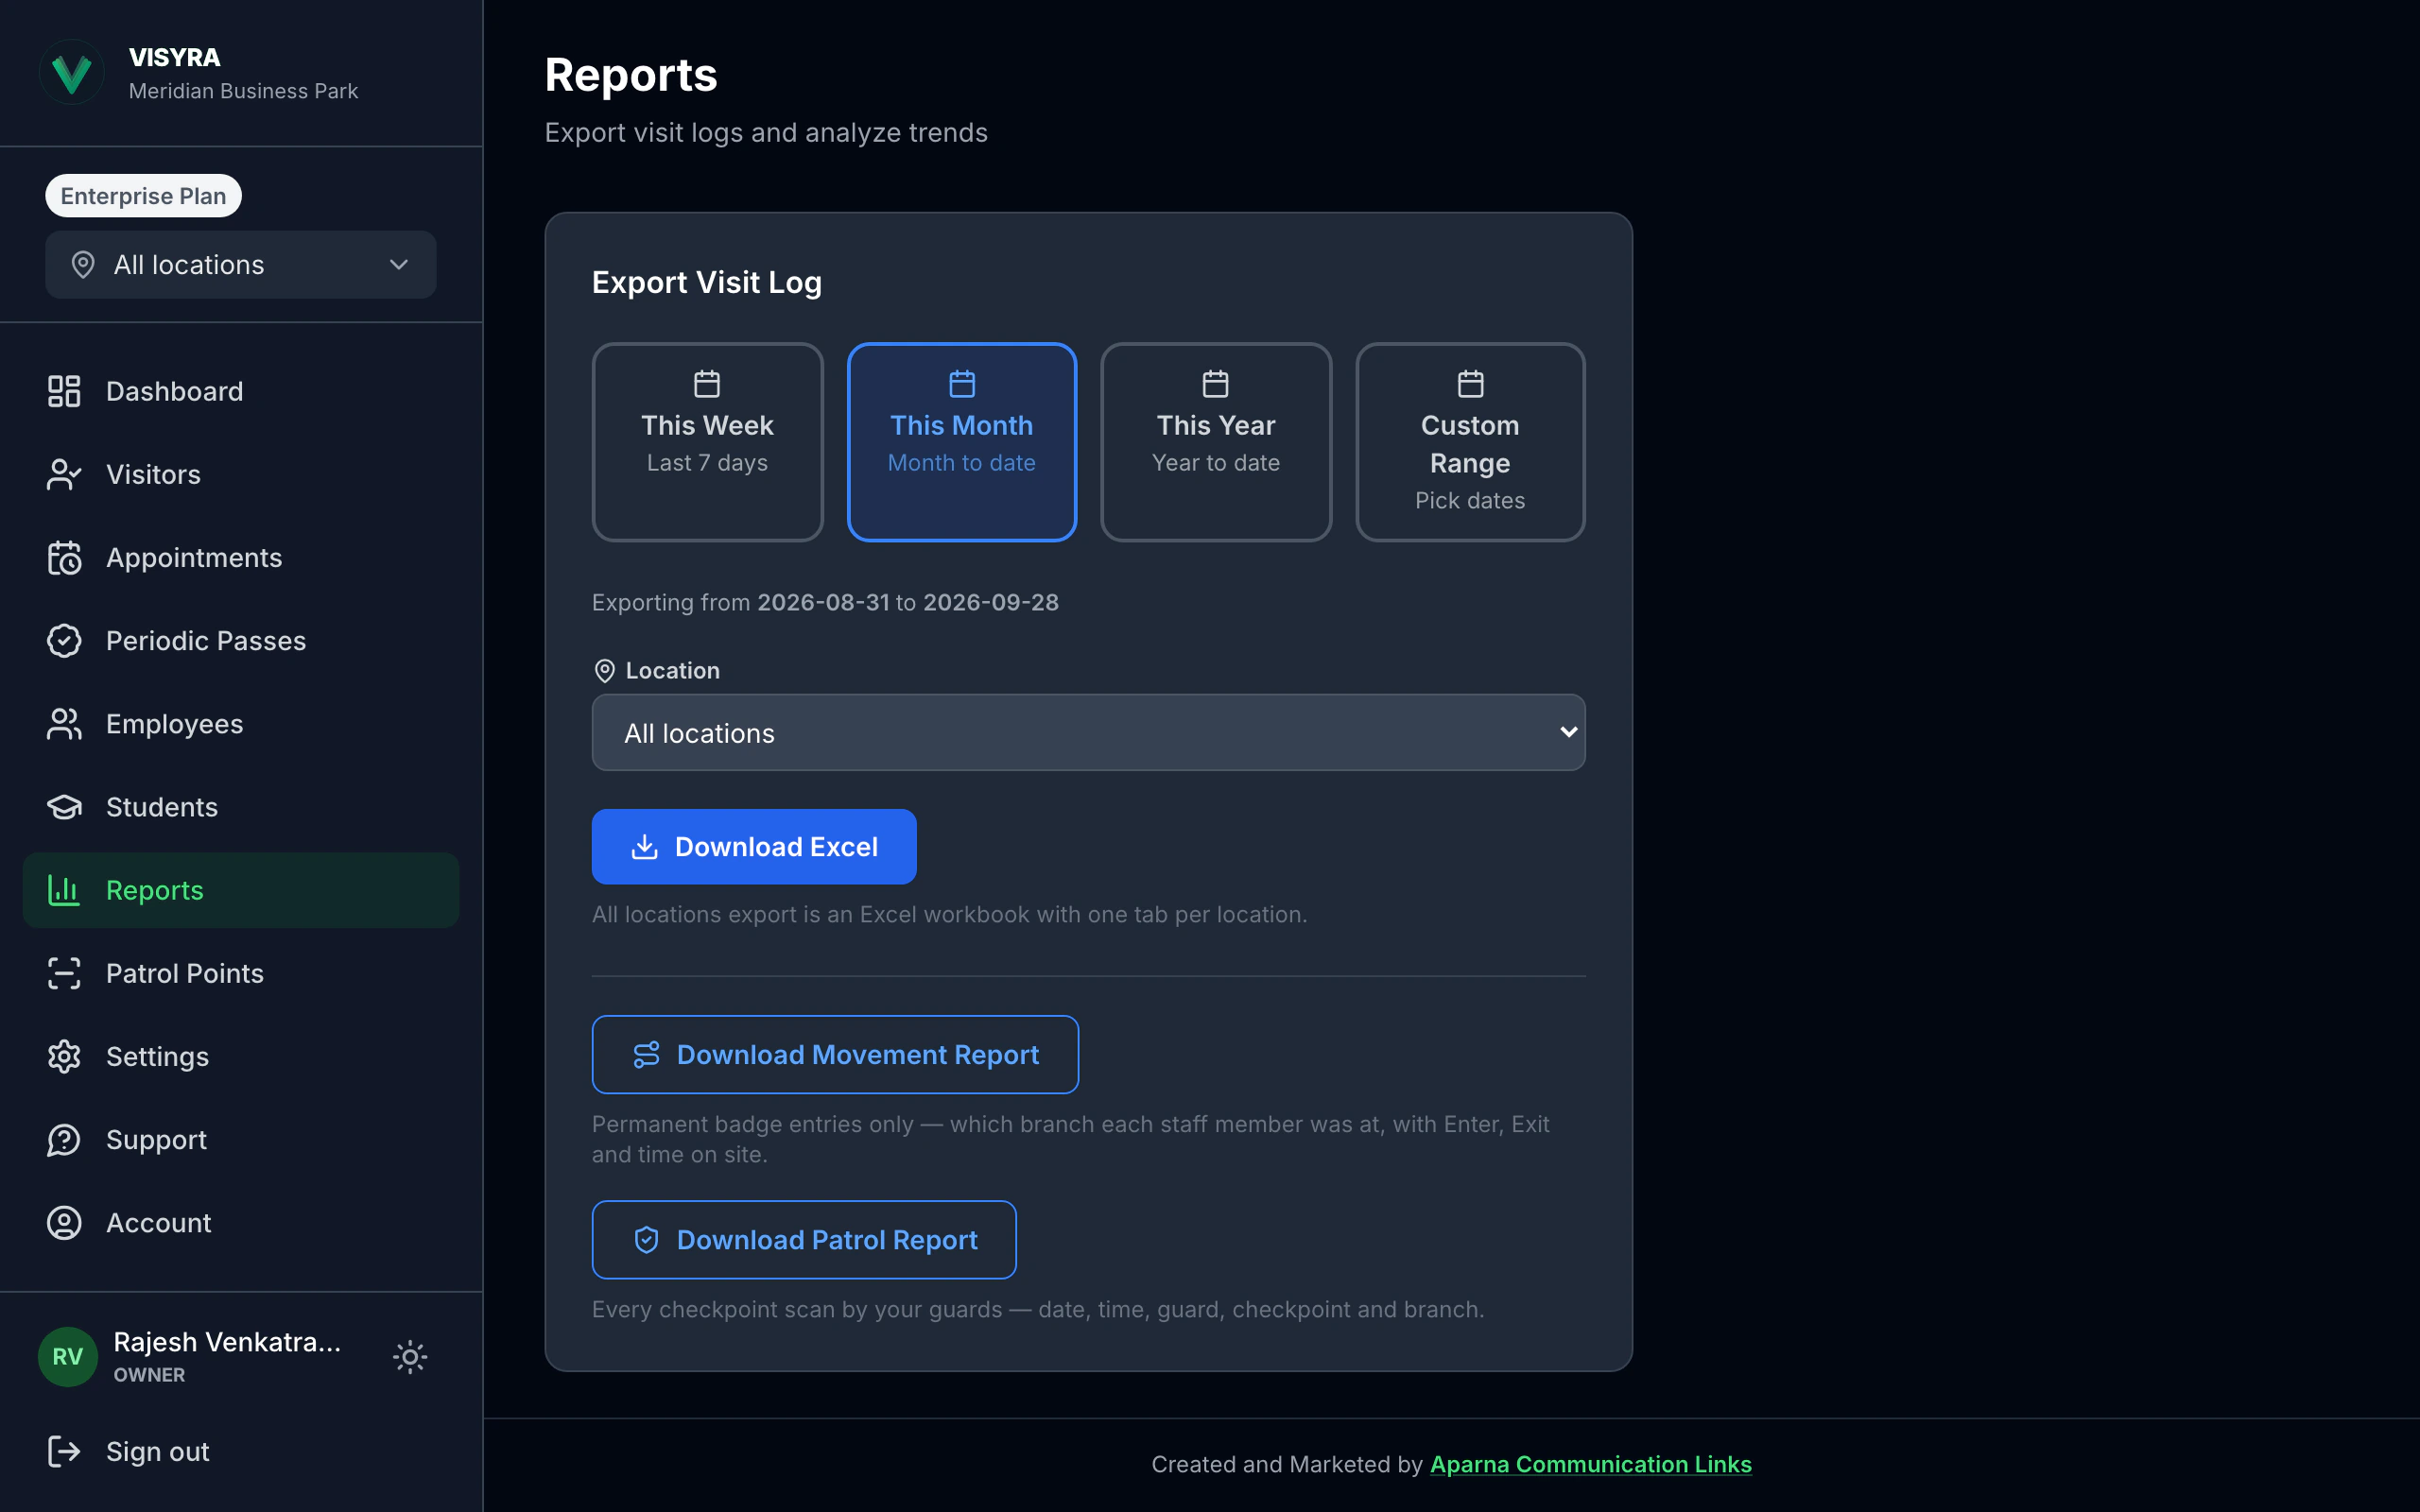Click the Periodic Passes badge icon

(x=64, y=640)
